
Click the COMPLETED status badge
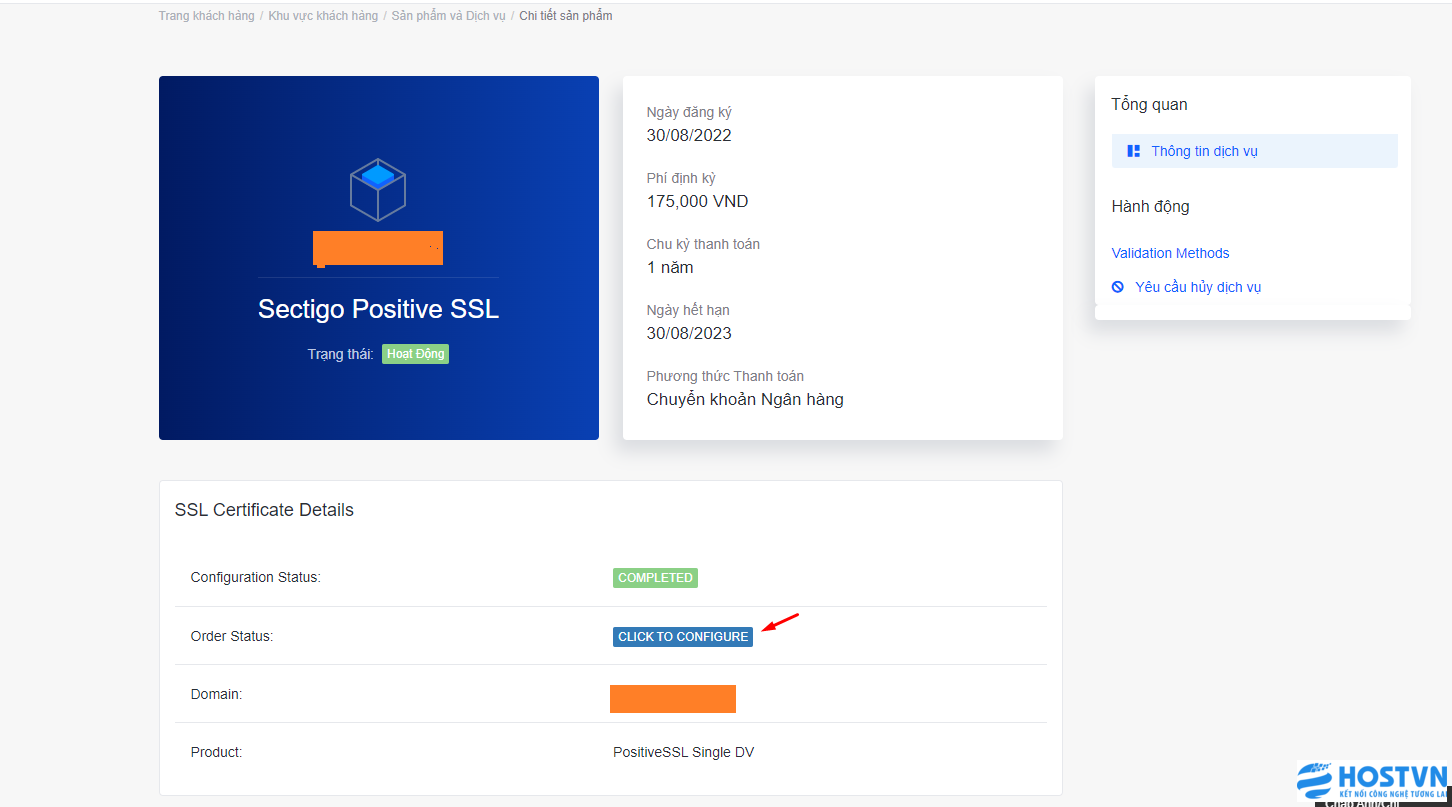coord(655,578)
